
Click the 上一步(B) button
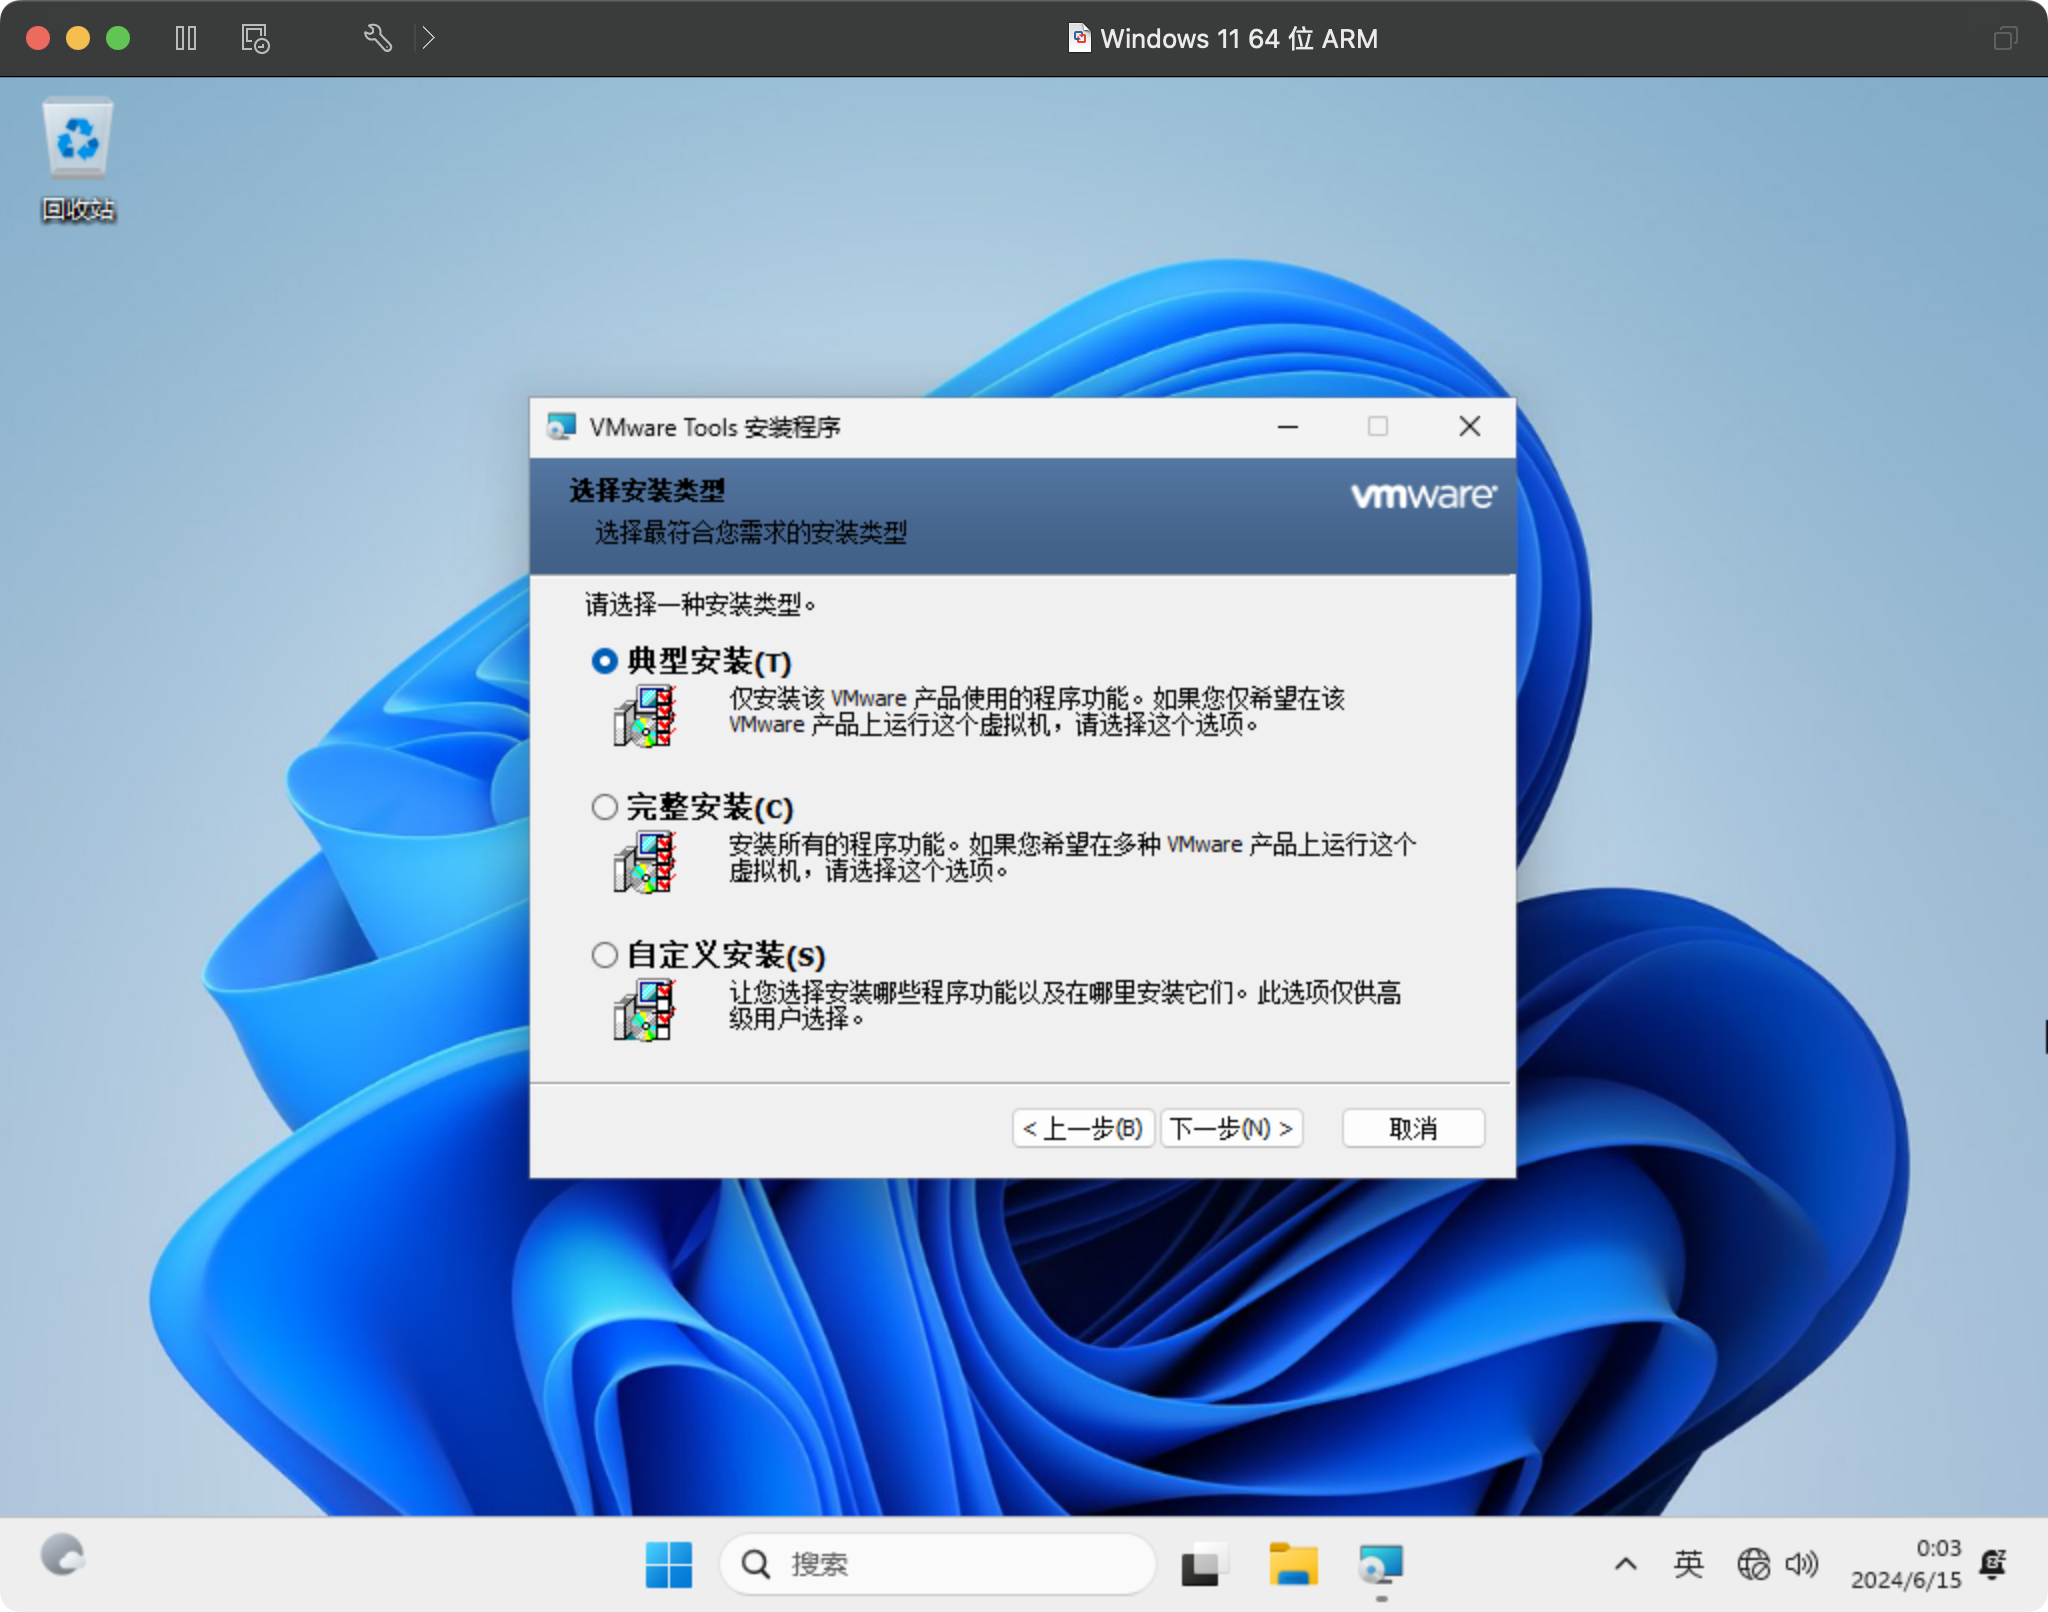point(1084,1128)
